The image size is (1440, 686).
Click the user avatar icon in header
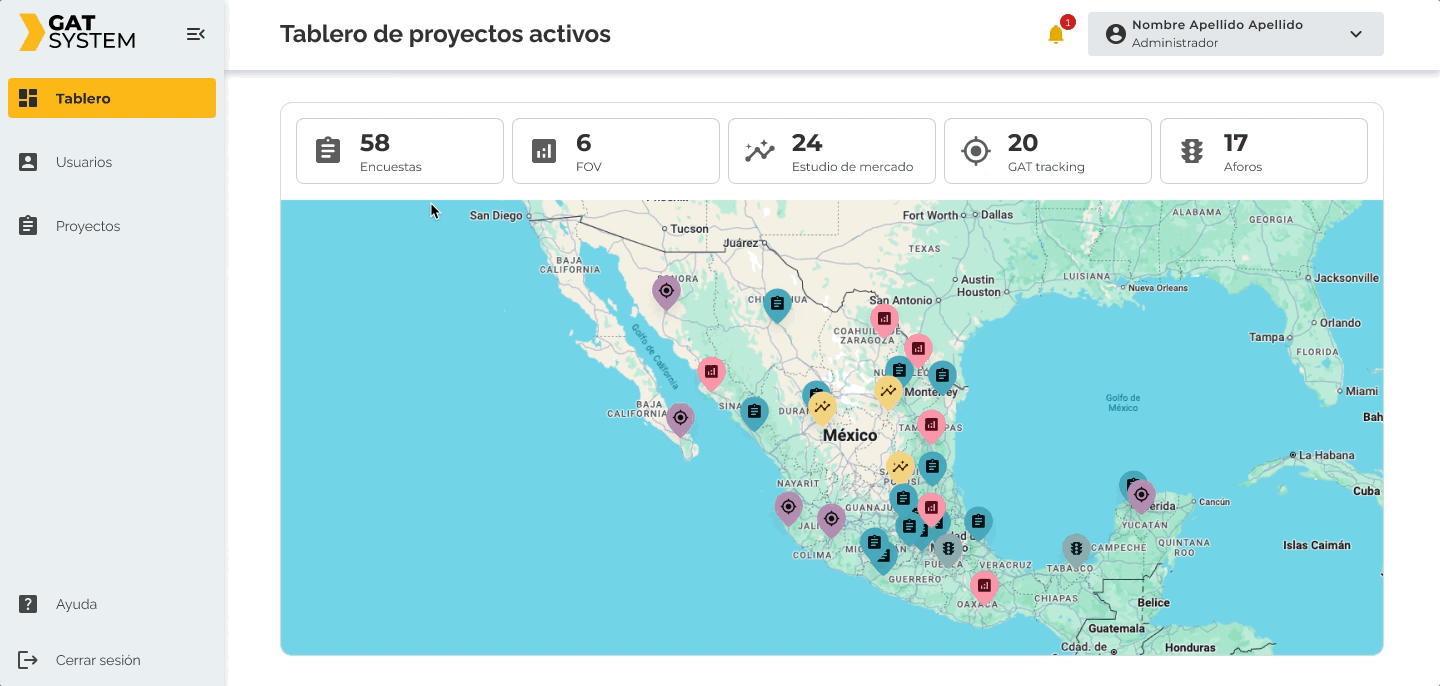(x=1116, y=34)
